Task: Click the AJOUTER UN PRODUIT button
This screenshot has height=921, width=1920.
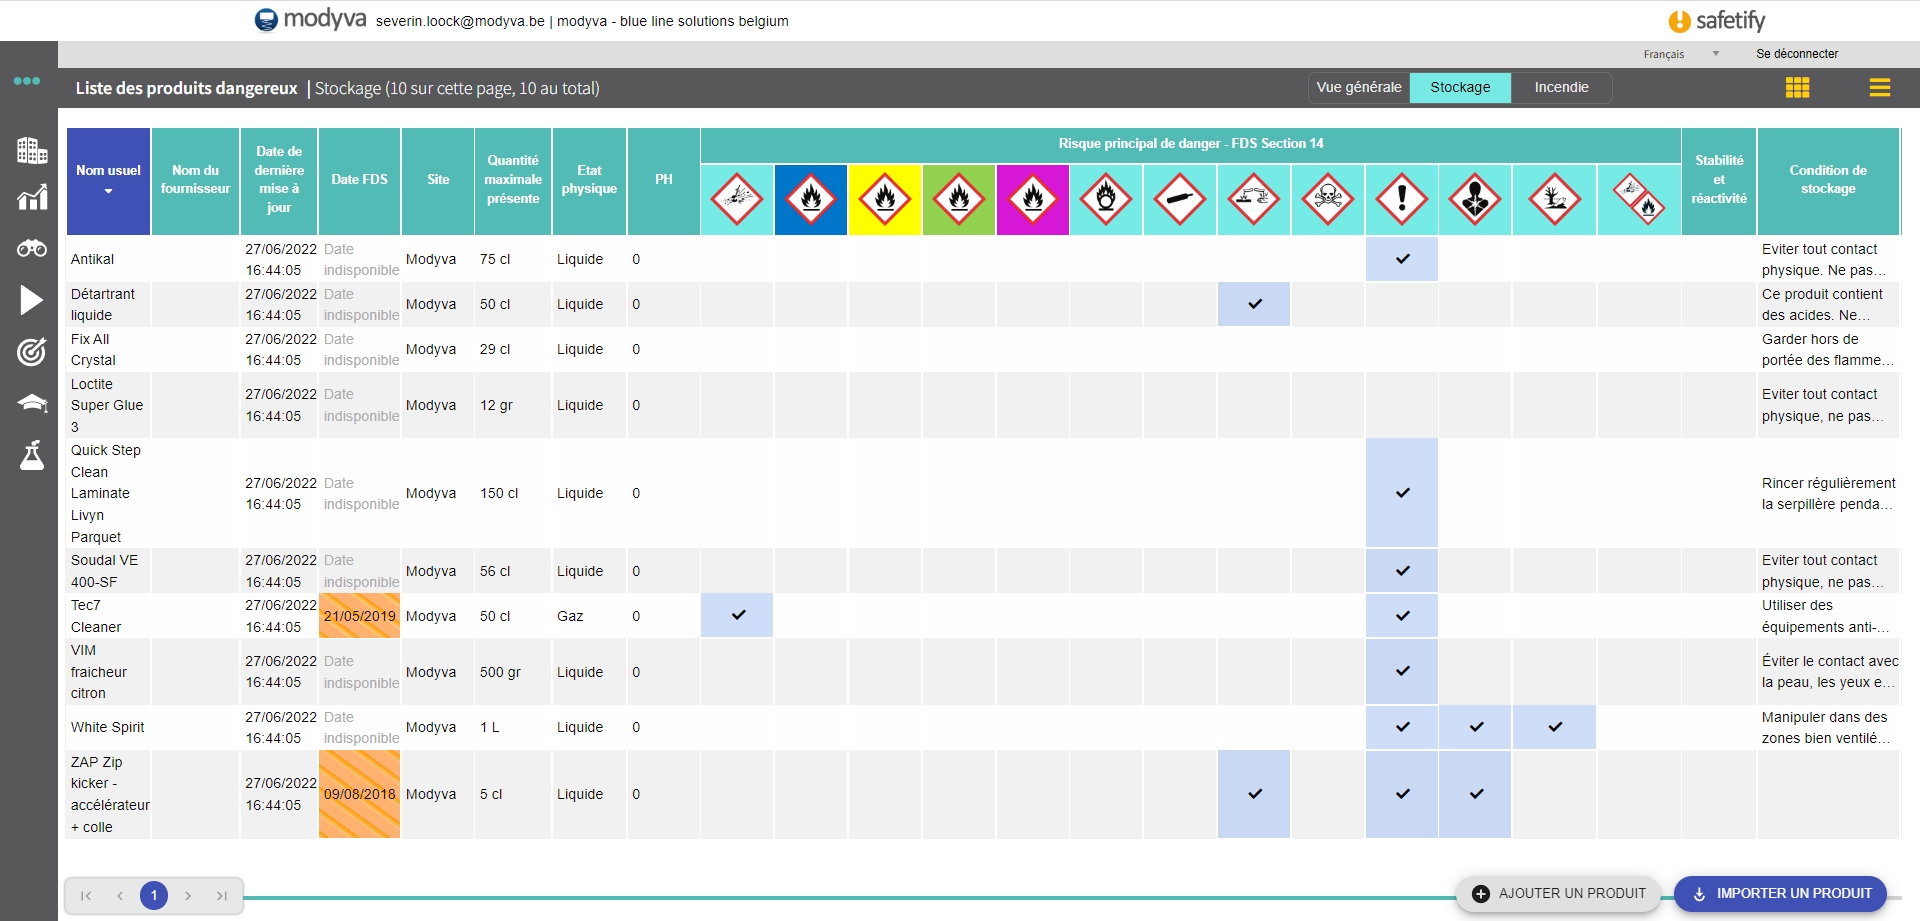Action: 1558,894
